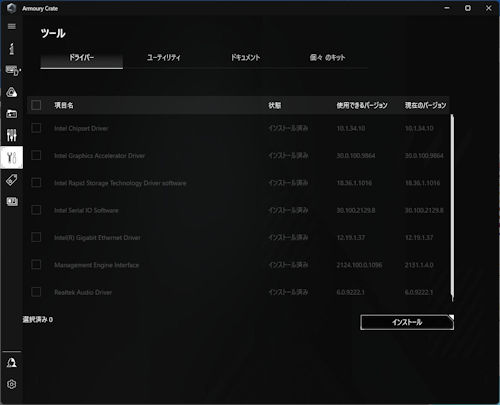500x405 pixels.
Task: Select the Realtek Audio Driver name
Action: coord(83,292)
